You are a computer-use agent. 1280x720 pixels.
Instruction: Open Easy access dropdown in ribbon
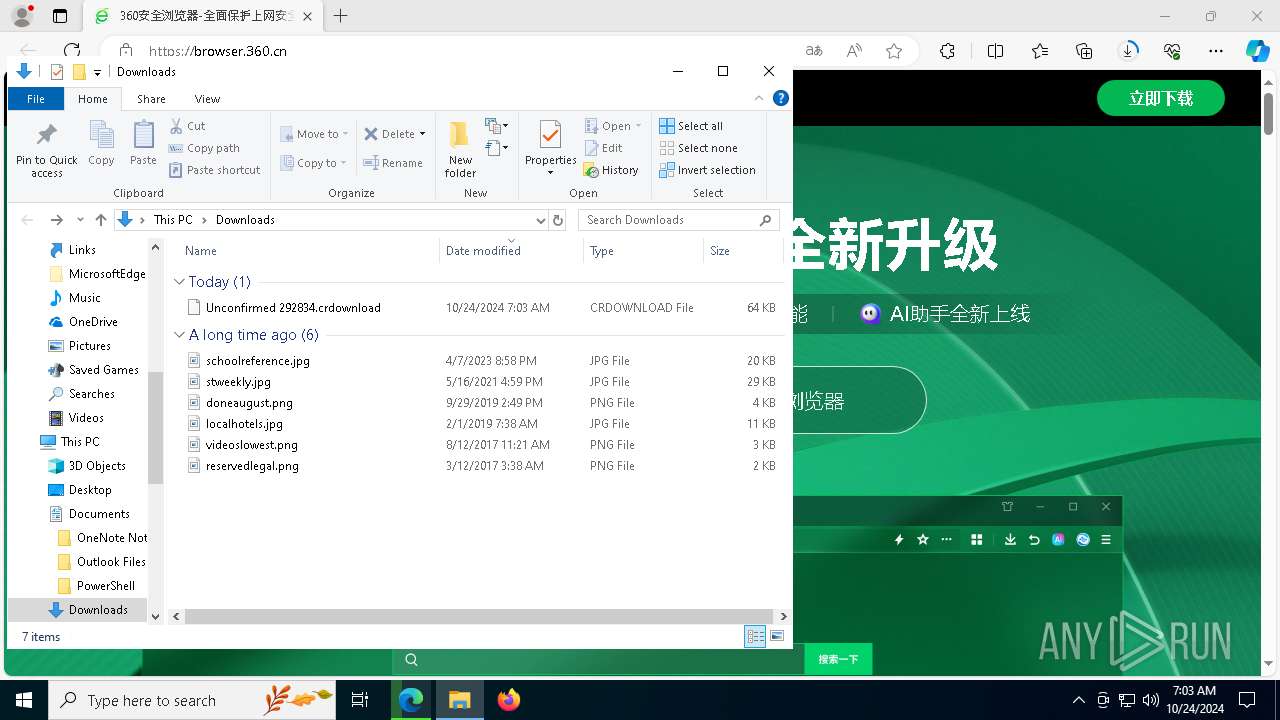497,149
